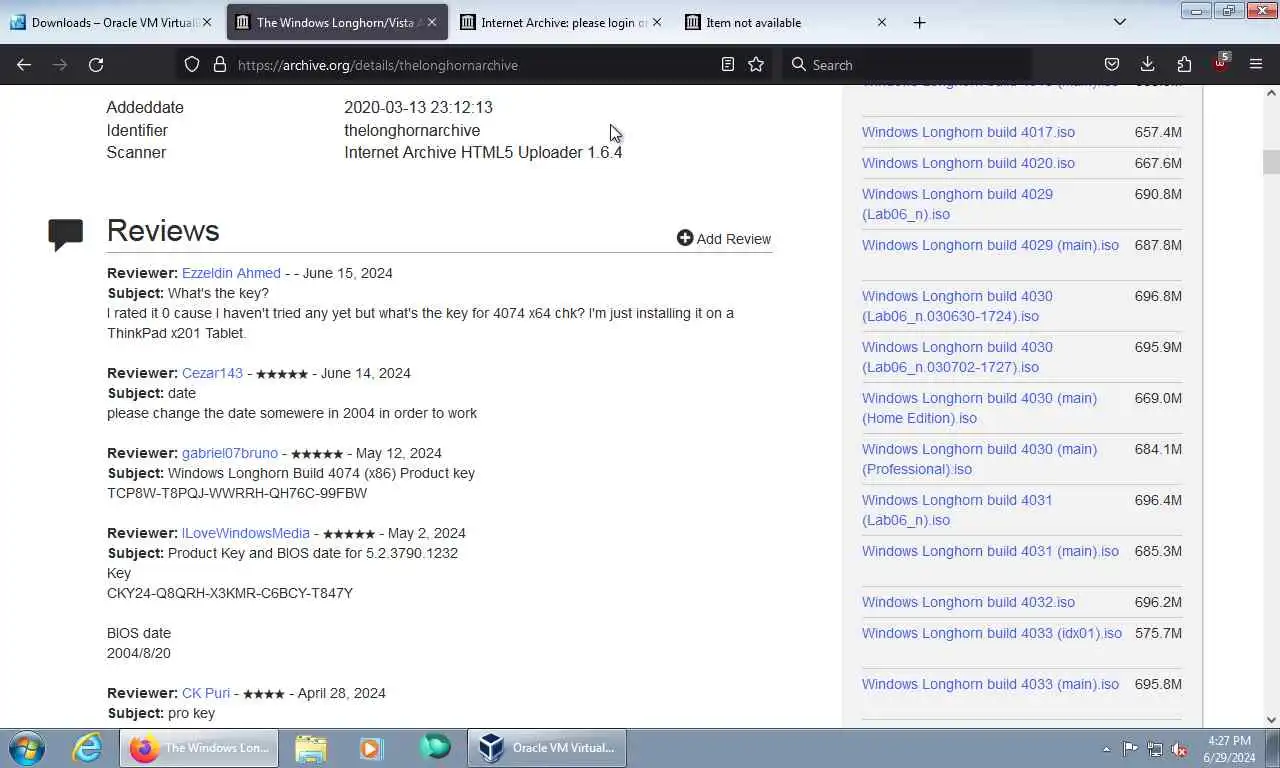Download Longhorn build 4031 (main).iso
The width and height of the screenshot is (1280, 768).
[990, 551]
